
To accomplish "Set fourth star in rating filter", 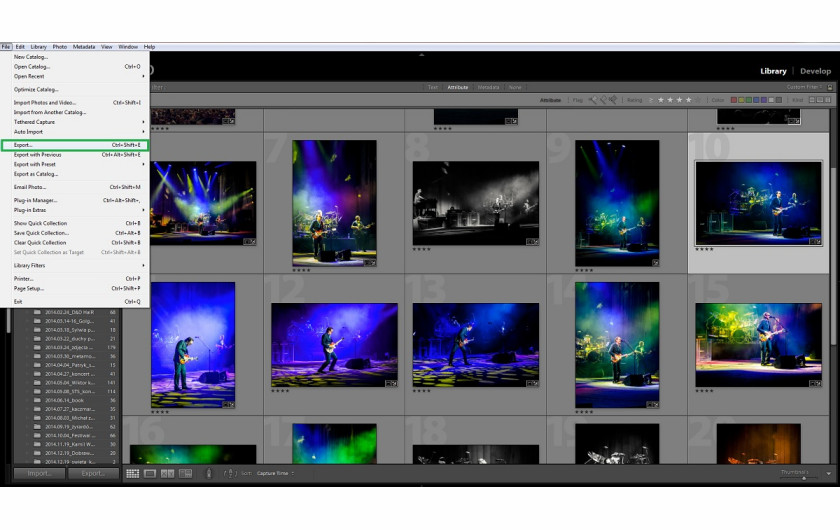I will coord(689,100).
